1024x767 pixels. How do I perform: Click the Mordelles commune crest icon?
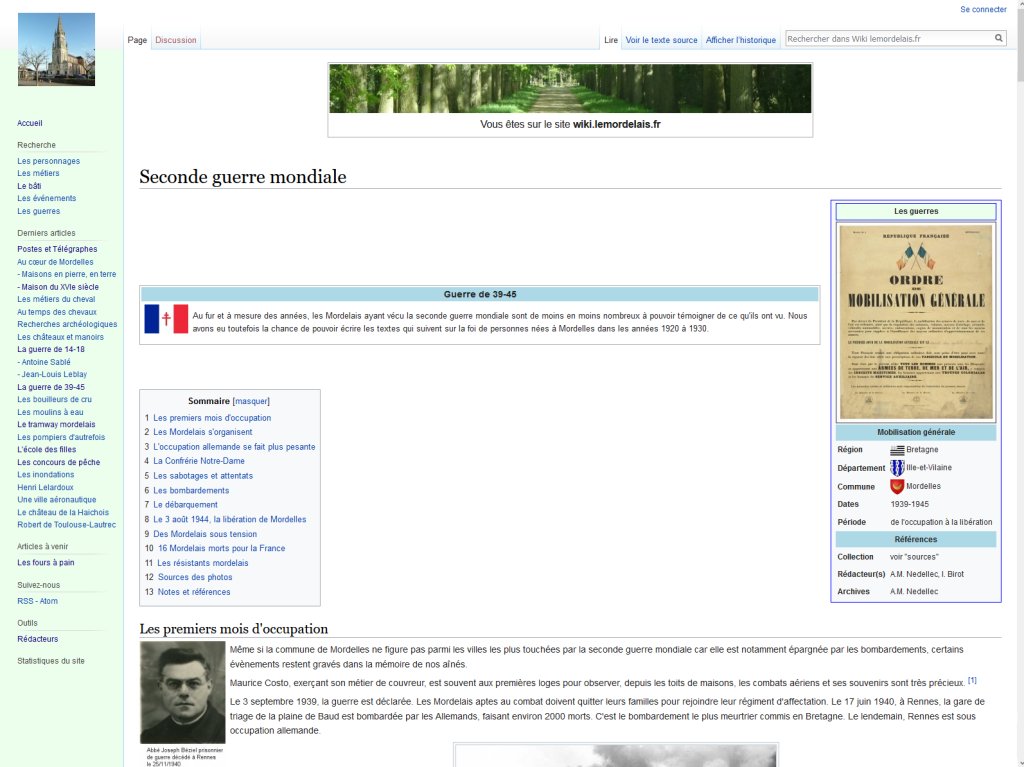[x=897, y=486]
